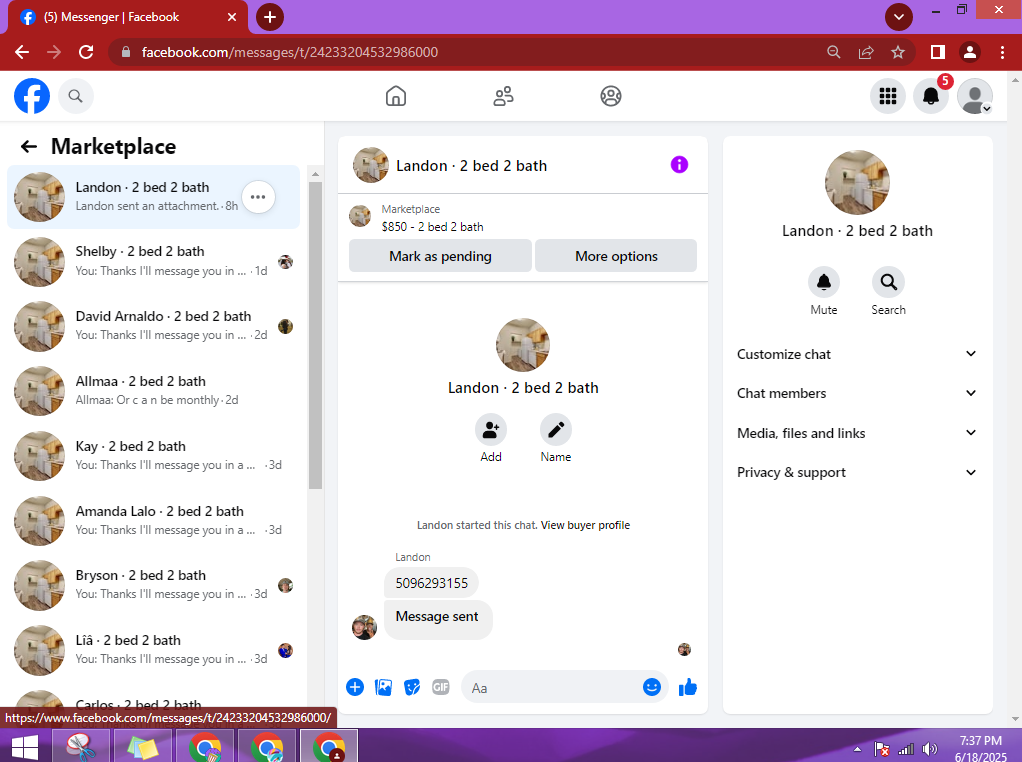Click More options button
Screen dimensions: 1022x762
pyautogui.click(x=616, y=256)
